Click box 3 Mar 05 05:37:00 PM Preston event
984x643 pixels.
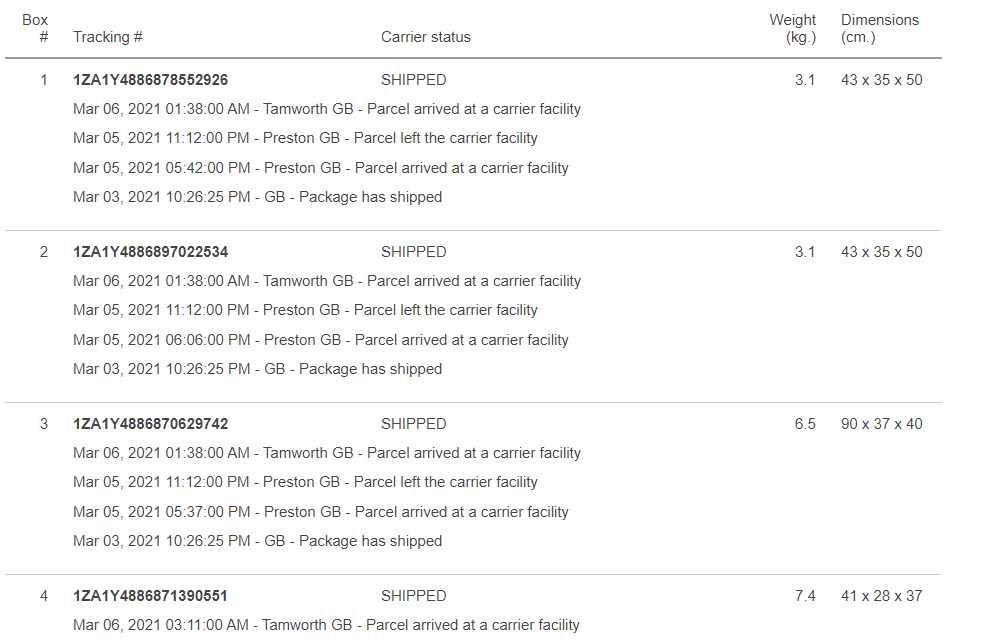coord(321,511)
